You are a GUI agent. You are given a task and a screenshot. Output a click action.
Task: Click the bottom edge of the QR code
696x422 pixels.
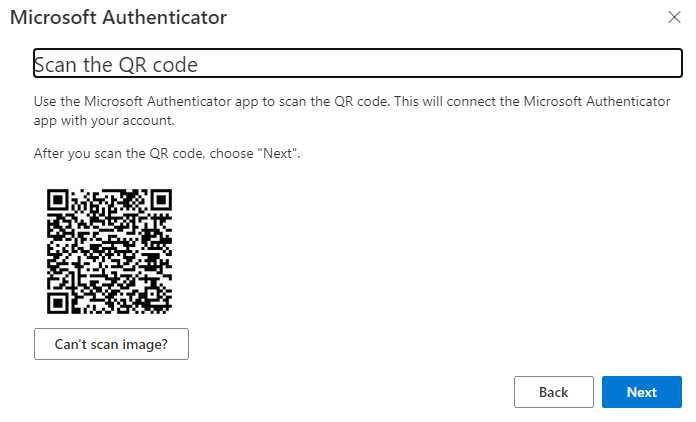[x=110, y=311]
